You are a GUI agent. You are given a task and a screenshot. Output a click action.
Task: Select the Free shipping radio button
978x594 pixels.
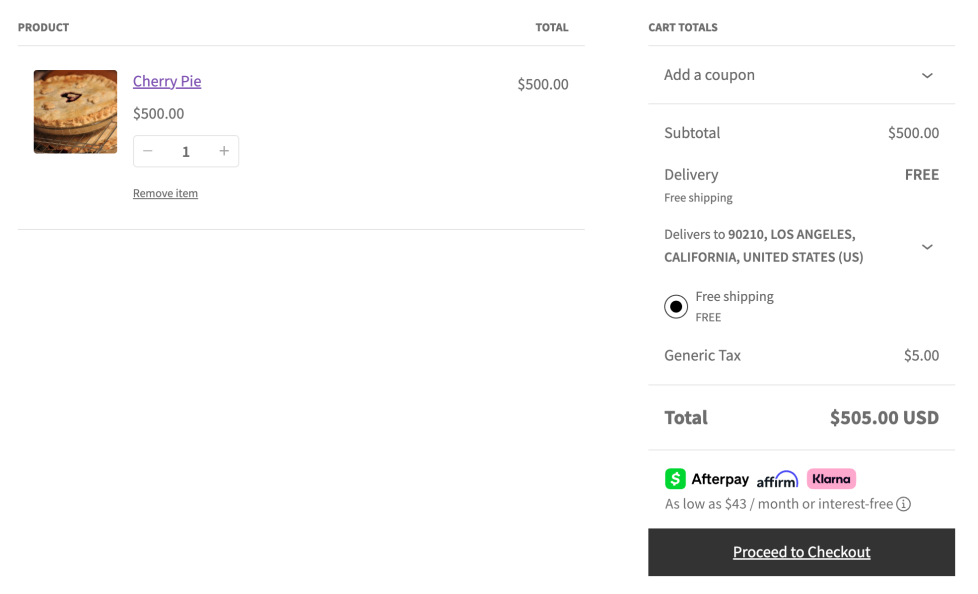[676, 307]
